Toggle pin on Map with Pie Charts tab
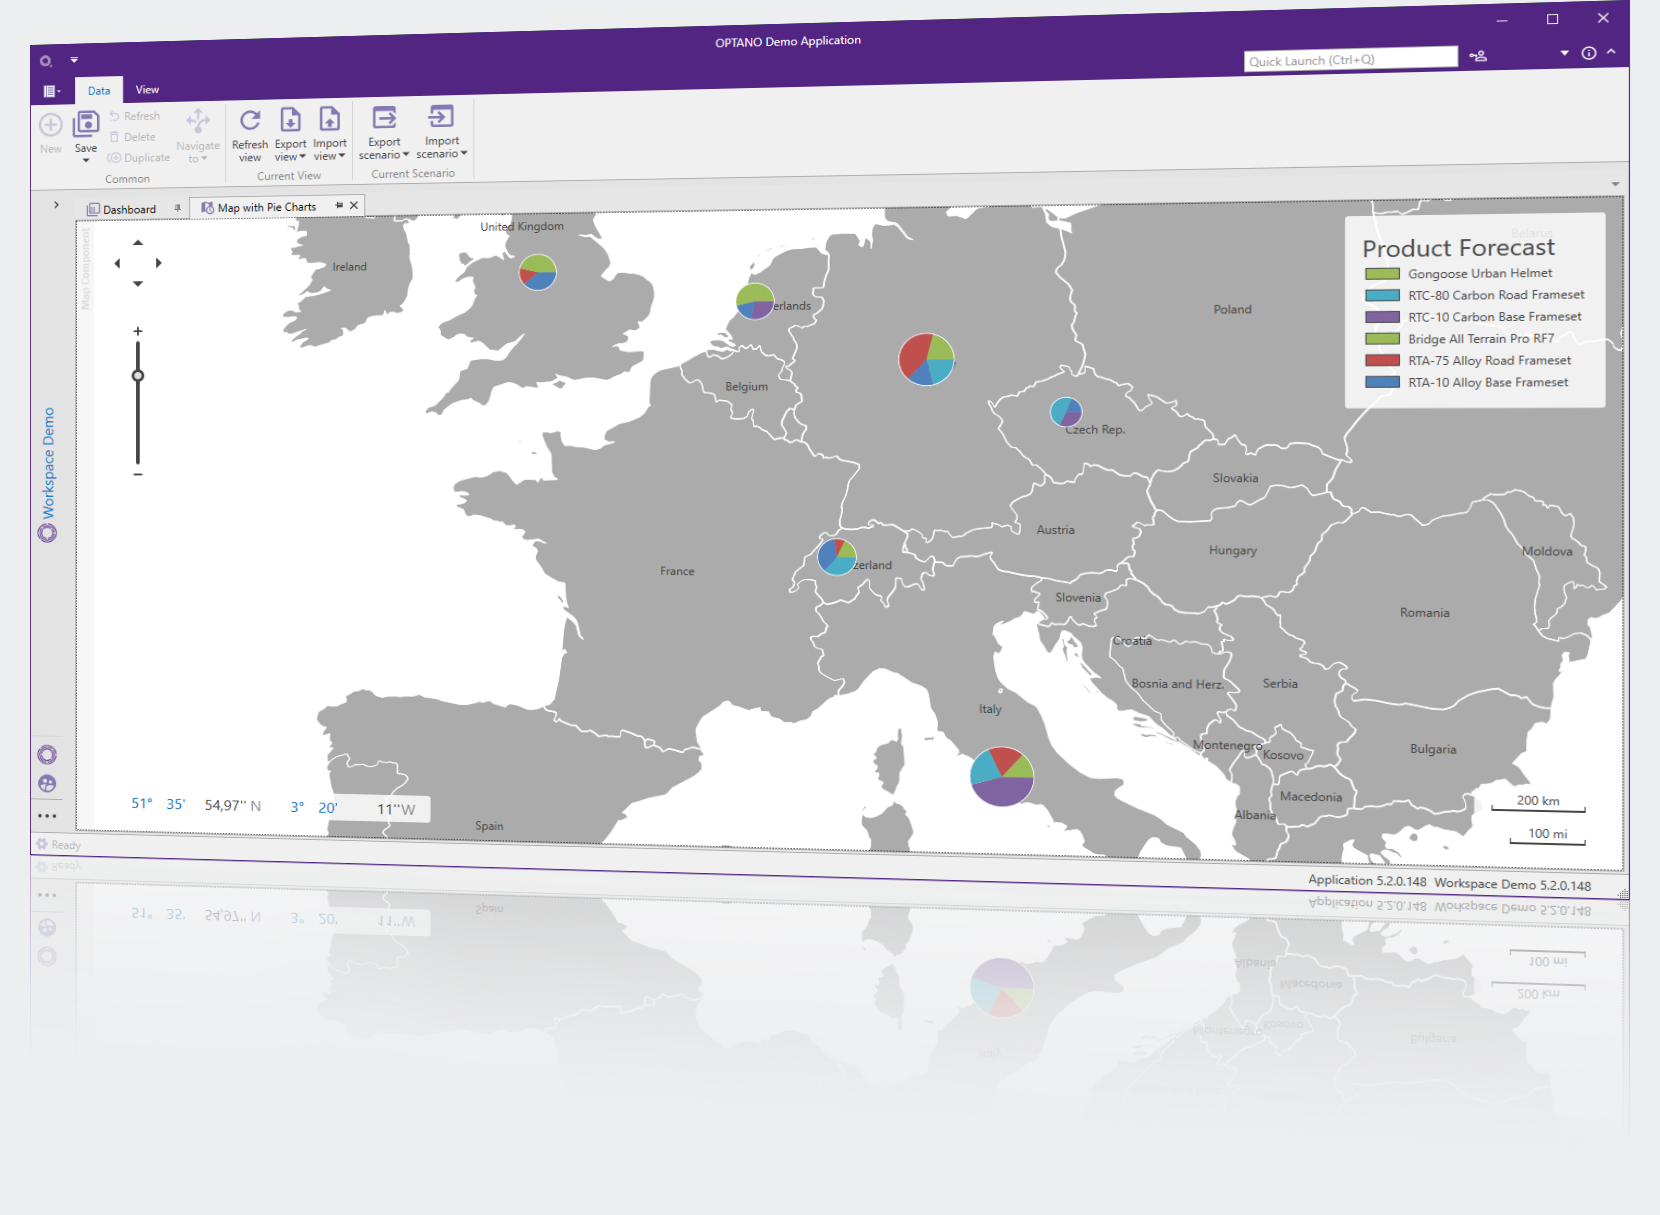Screen dimensions: 1660x1215 (x=339, y=205)
